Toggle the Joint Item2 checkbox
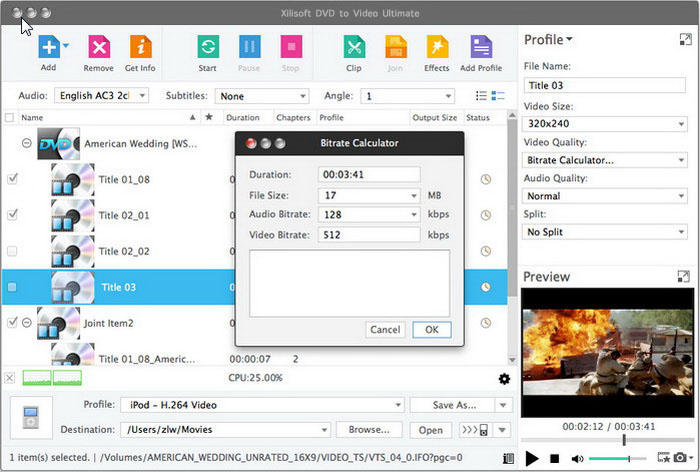The height and width of the screenshot is (472, 700). (12, 322)
